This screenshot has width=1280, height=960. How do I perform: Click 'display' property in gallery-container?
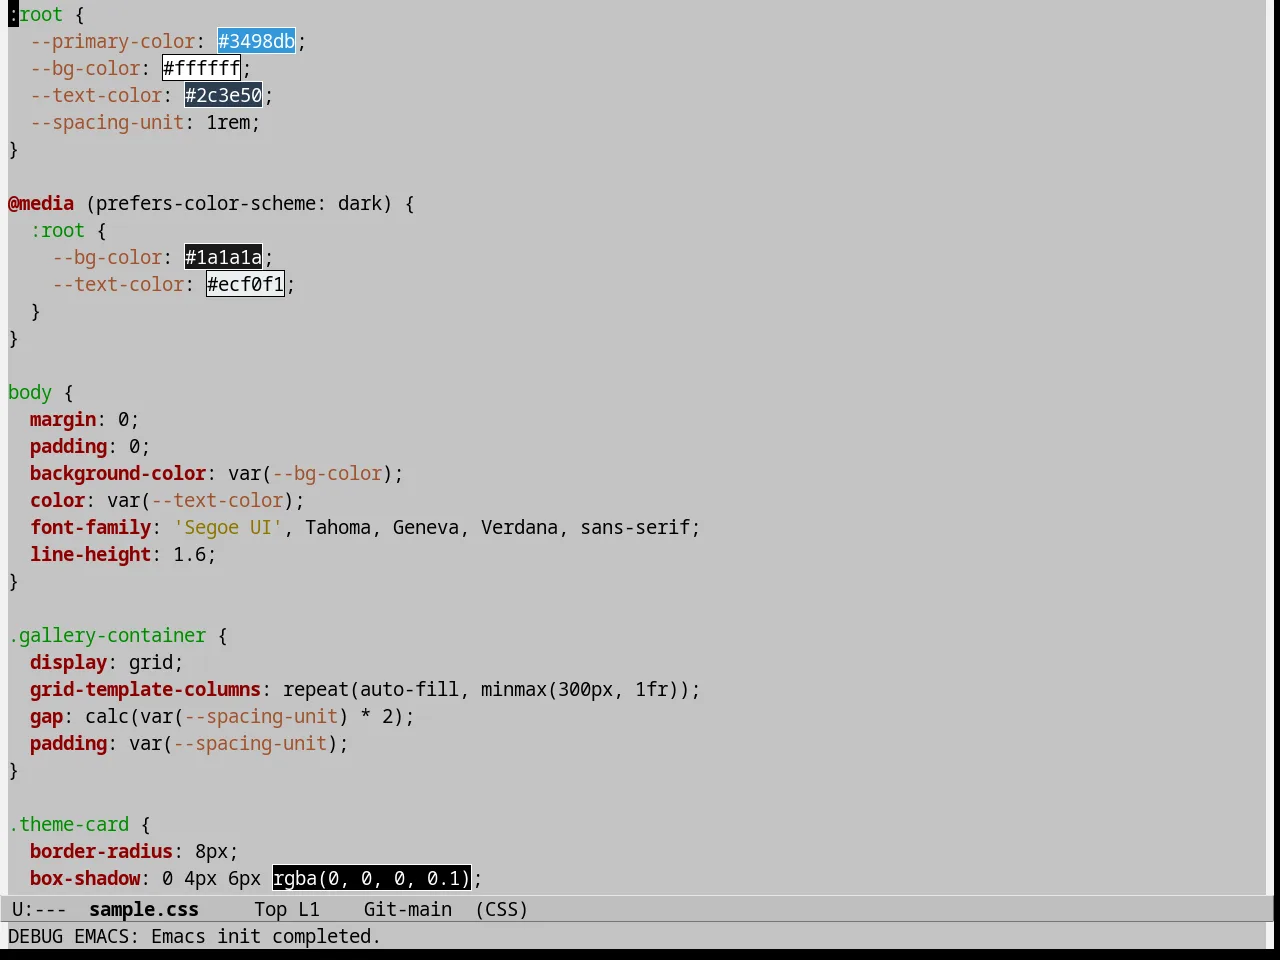click(69, 662)
